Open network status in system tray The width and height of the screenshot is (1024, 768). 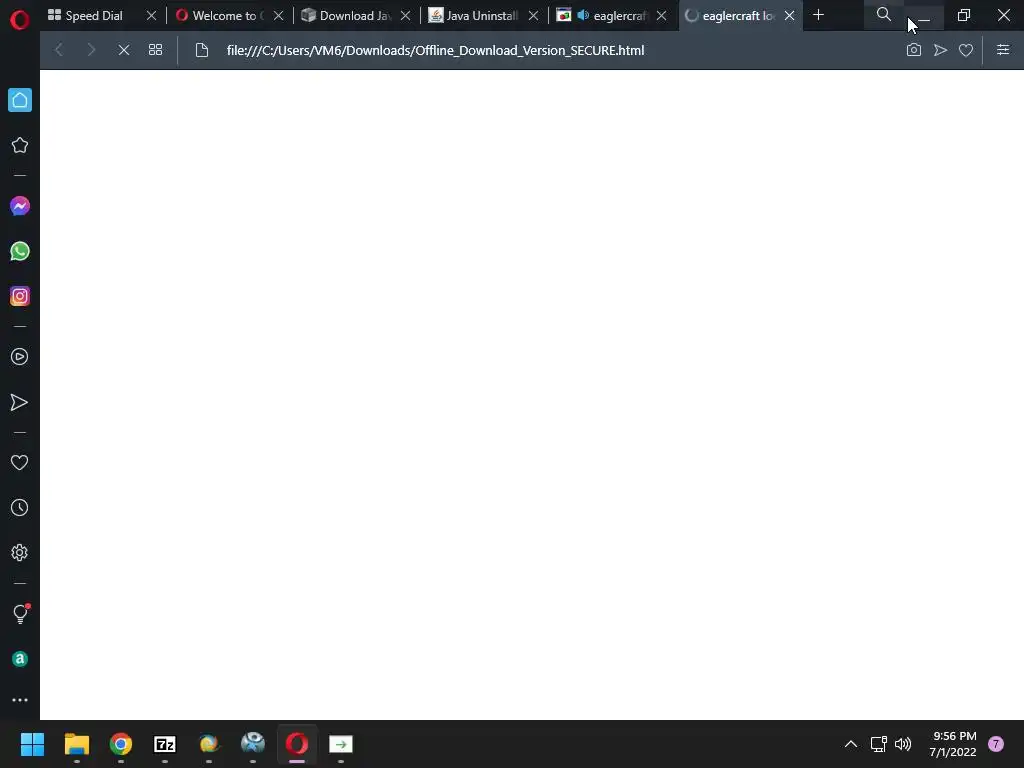point(878,744)
